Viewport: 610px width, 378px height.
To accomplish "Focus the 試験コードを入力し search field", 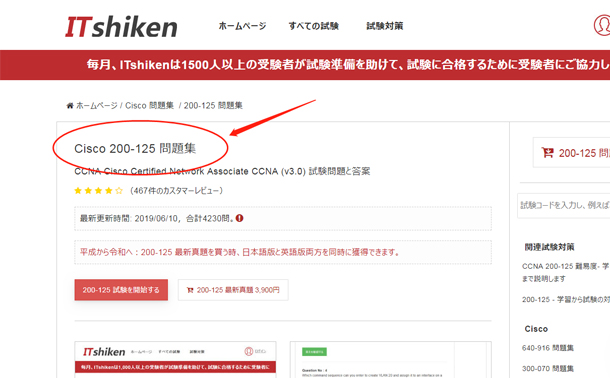I will tap(564, 205).
